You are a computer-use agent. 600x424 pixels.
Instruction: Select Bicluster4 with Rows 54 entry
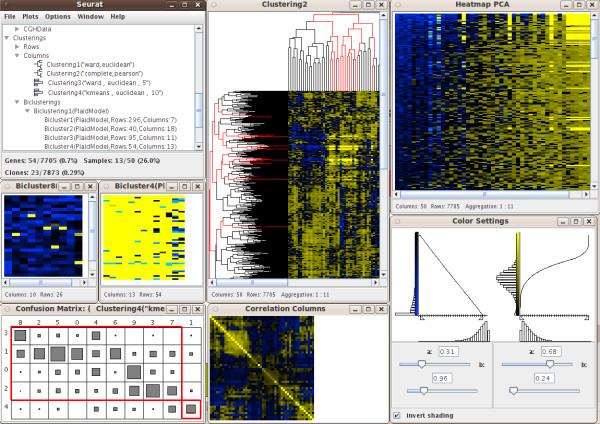pos(111,146)
